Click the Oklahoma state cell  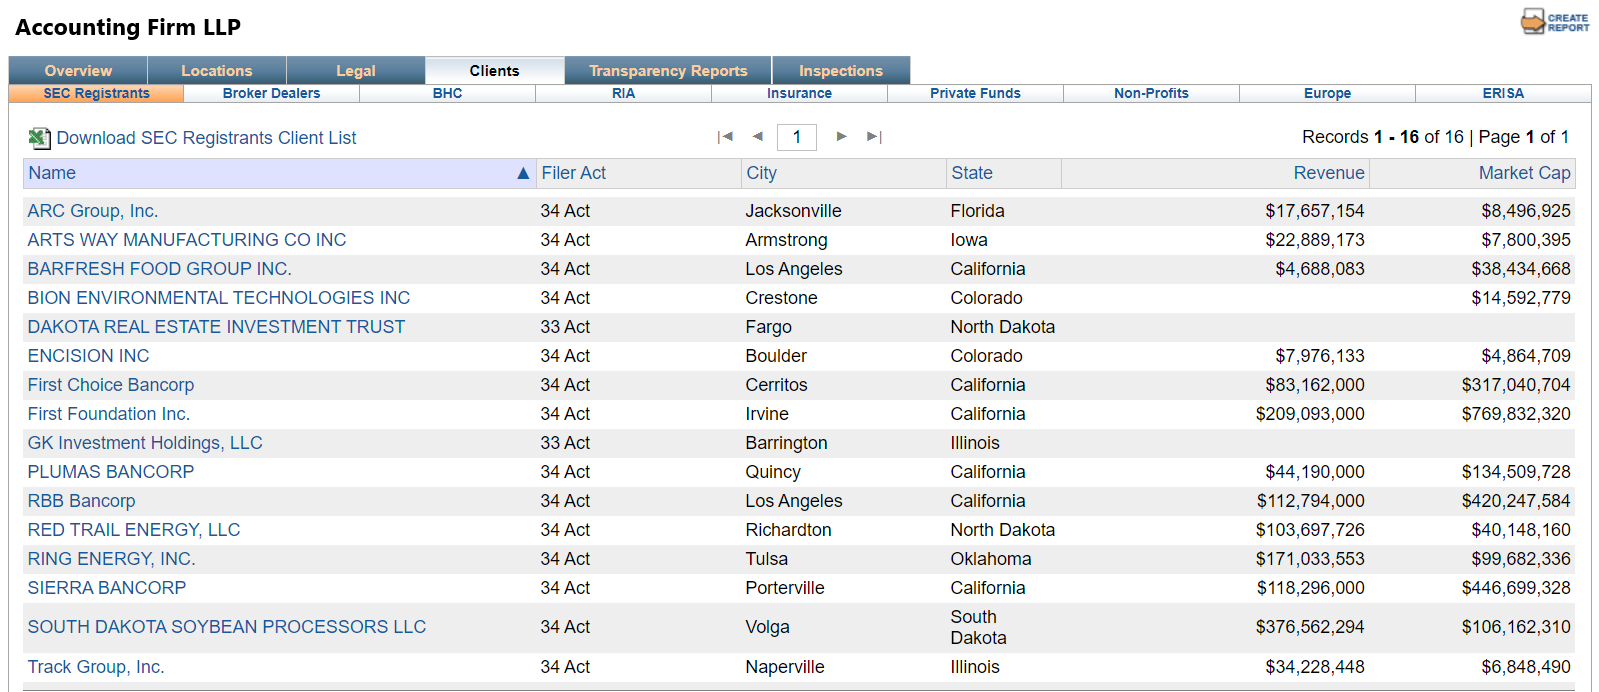[991, 559]
